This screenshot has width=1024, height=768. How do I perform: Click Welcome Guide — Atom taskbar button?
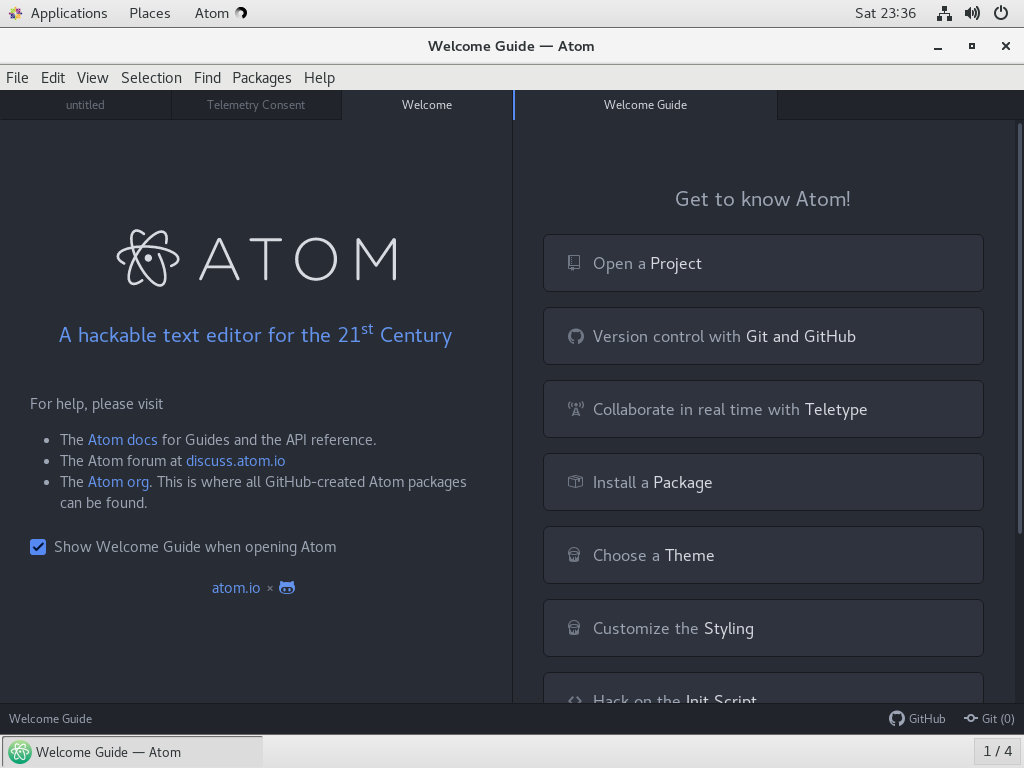pos(133,752)
